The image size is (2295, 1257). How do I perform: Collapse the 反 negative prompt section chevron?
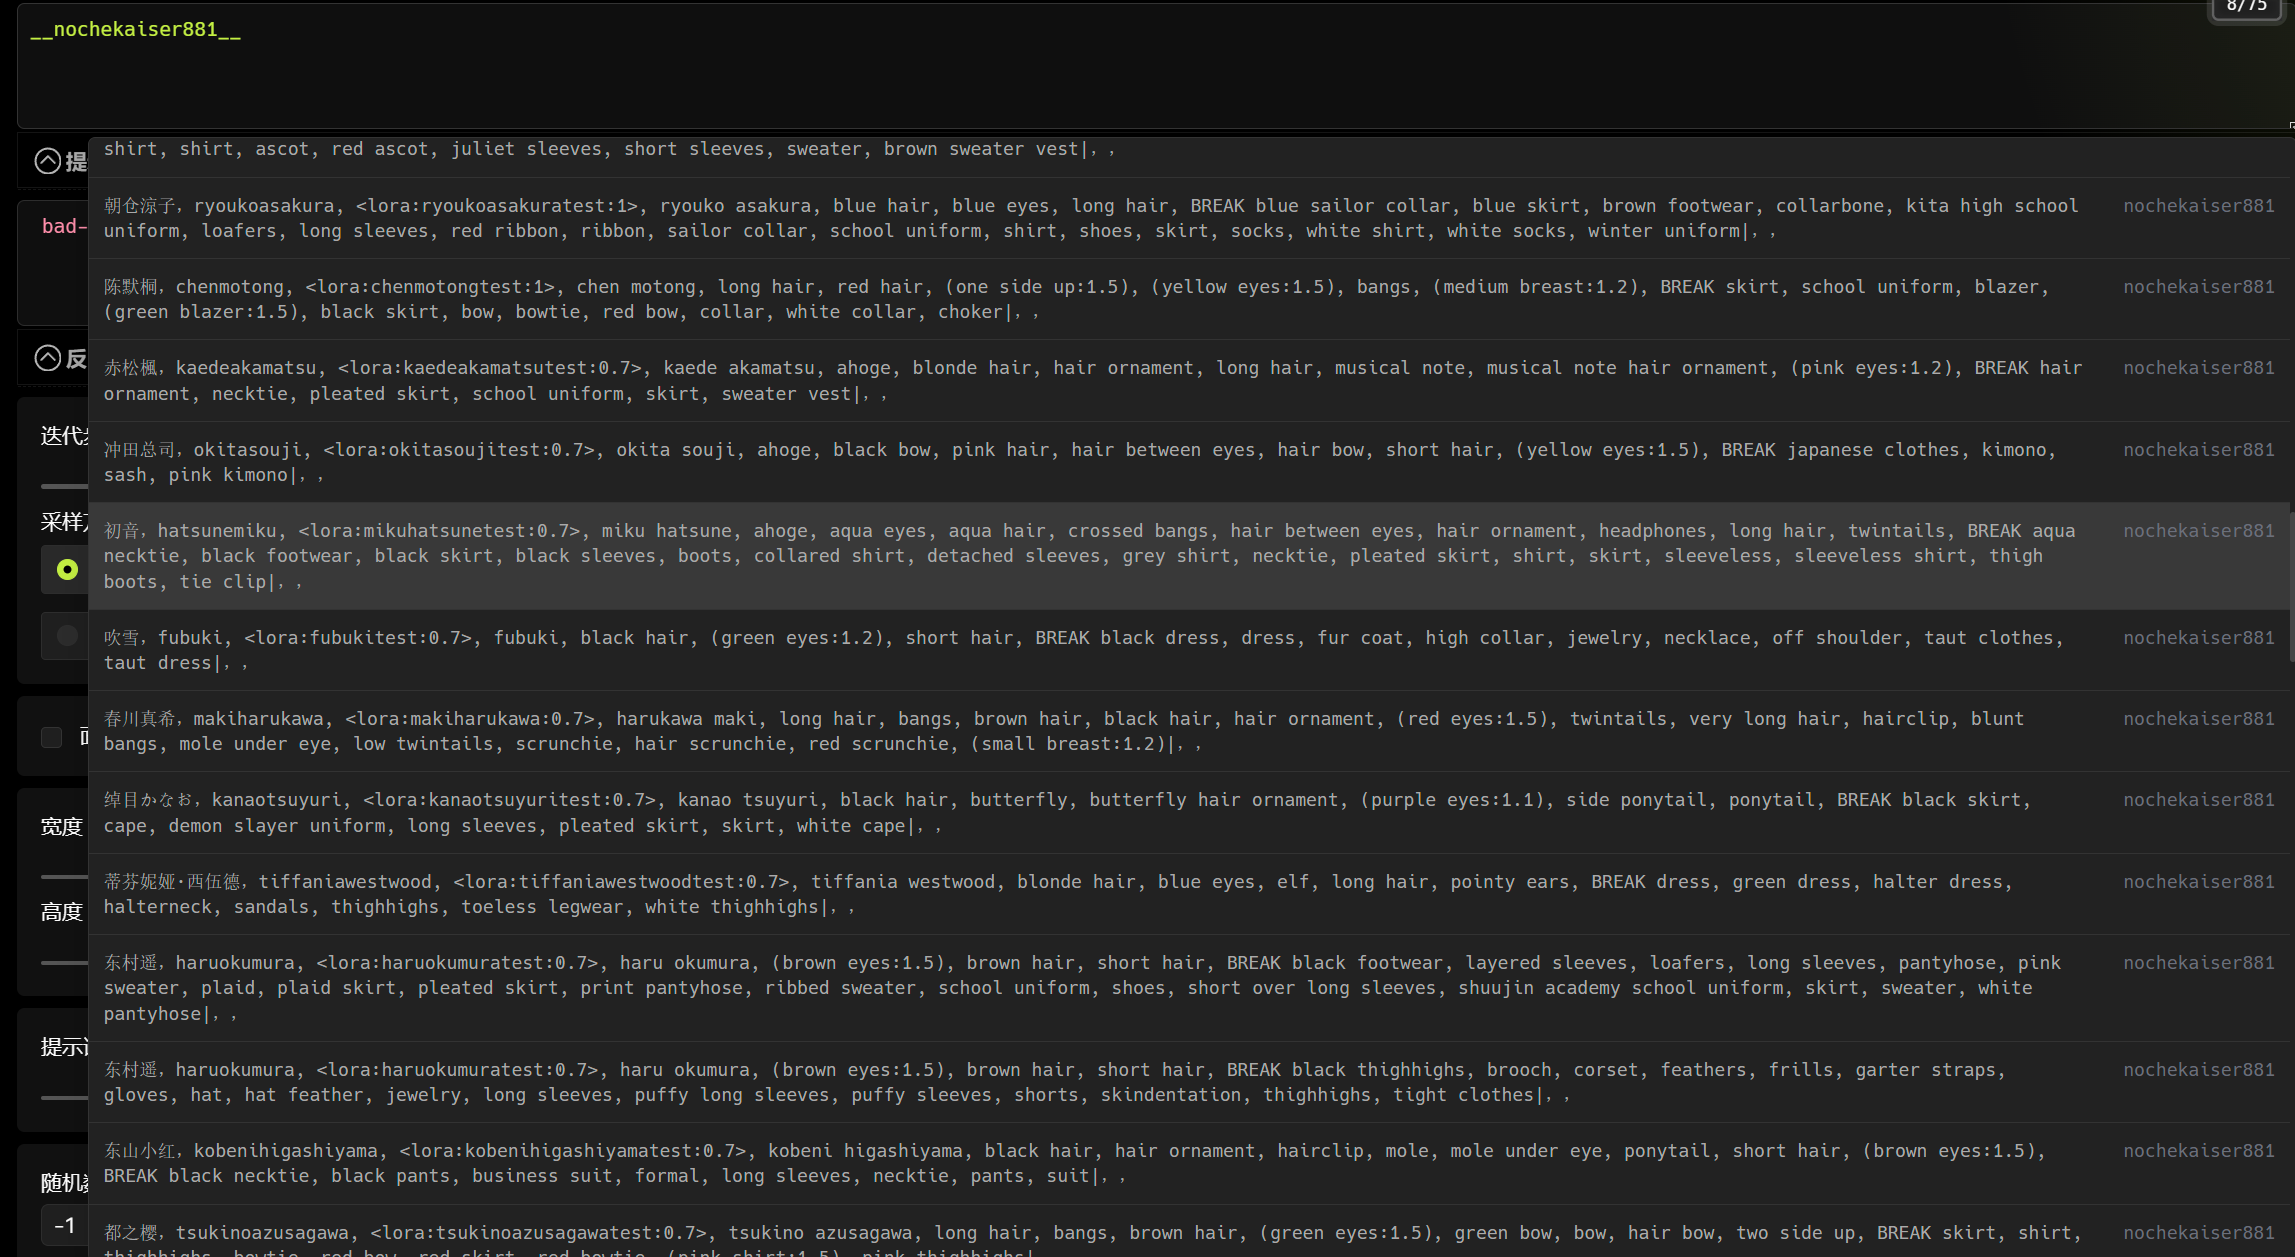coord(48,358)
